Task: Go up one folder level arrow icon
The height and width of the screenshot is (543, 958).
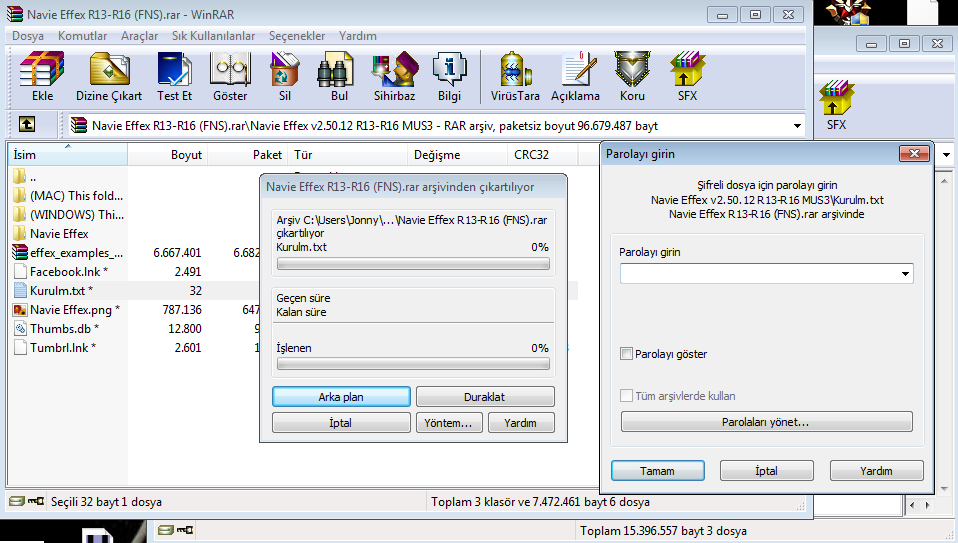Action: pyautogui.click(x=27, y=125)
